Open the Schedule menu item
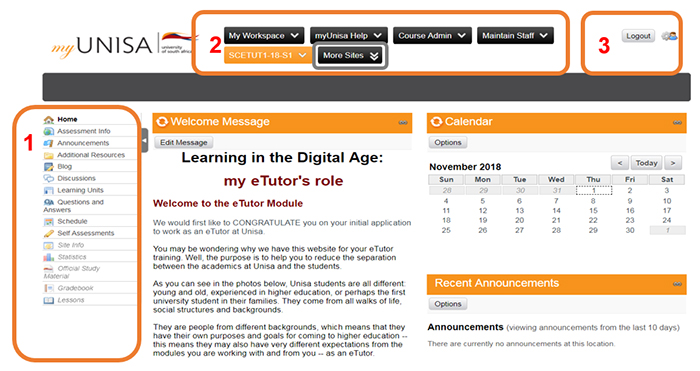700x371 pixels. [x=72, y=222]
